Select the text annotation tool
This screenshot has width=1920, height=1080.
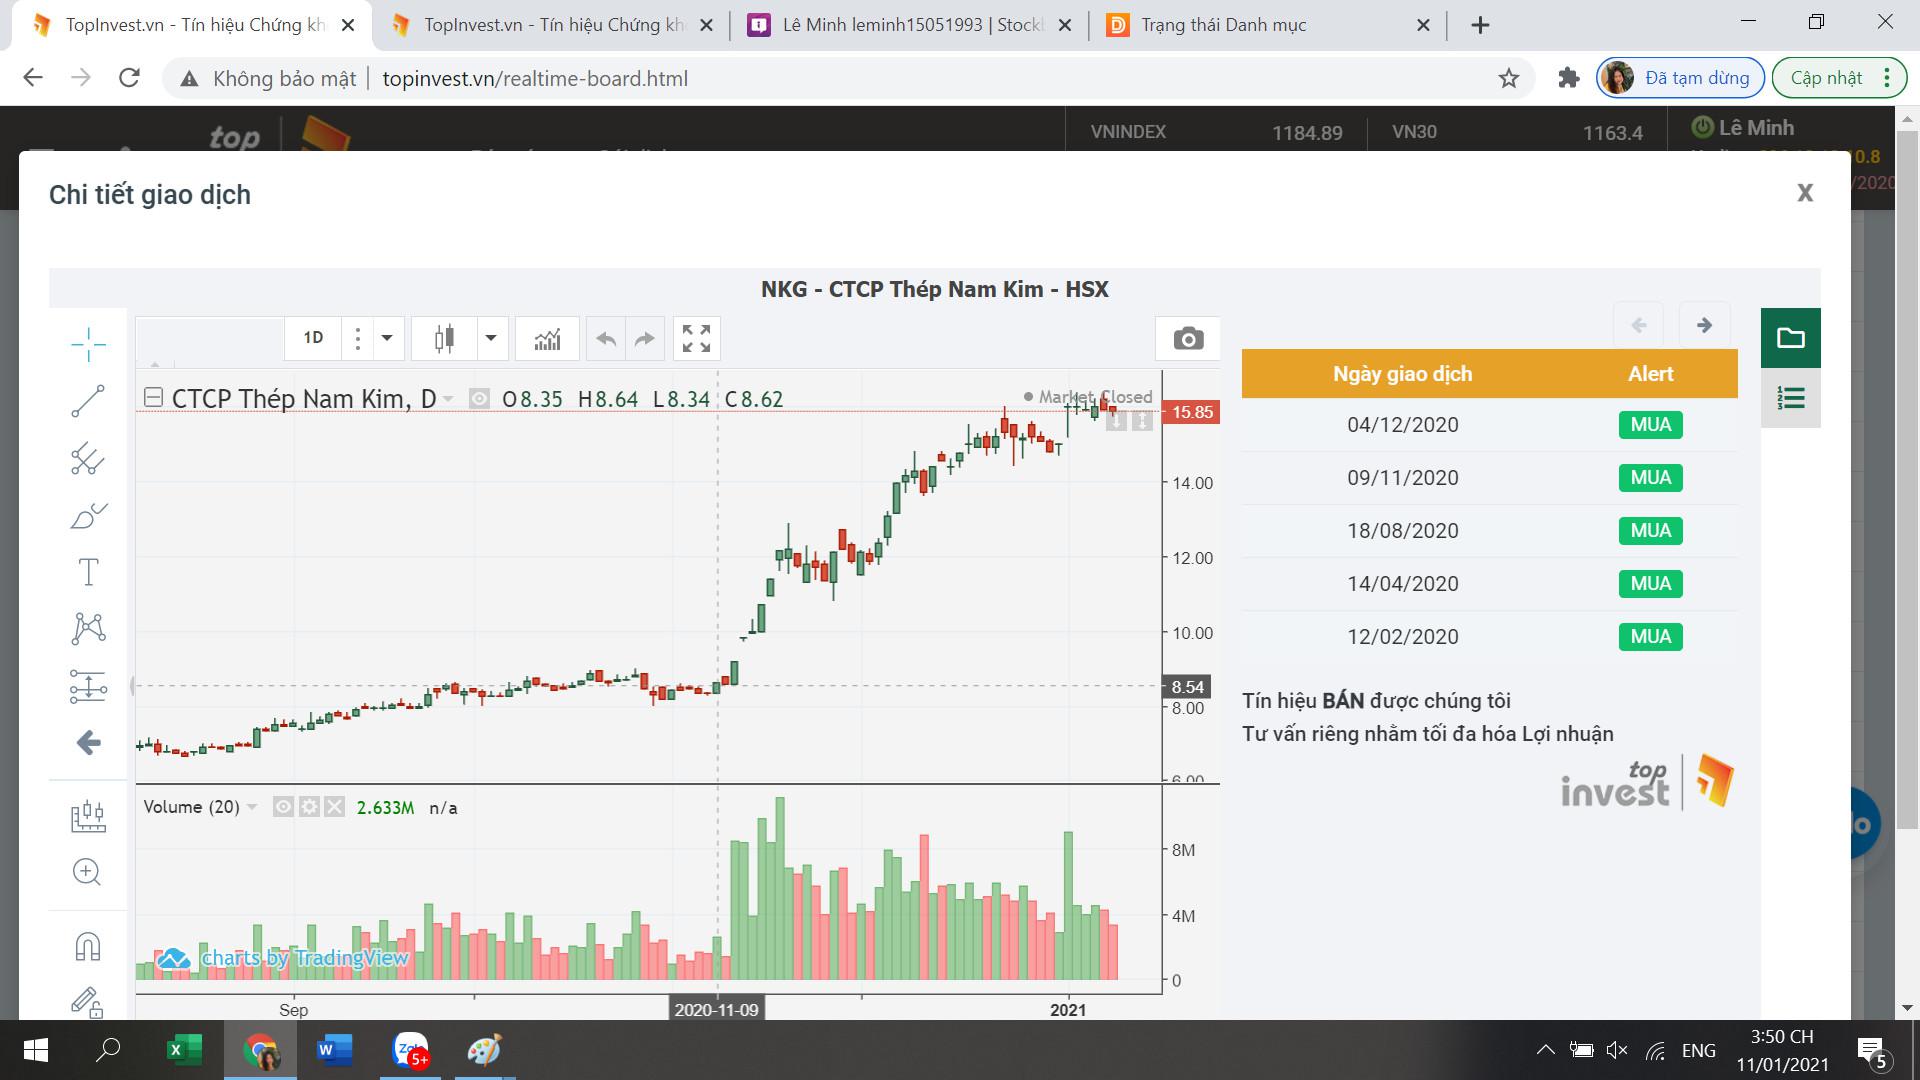88,572
